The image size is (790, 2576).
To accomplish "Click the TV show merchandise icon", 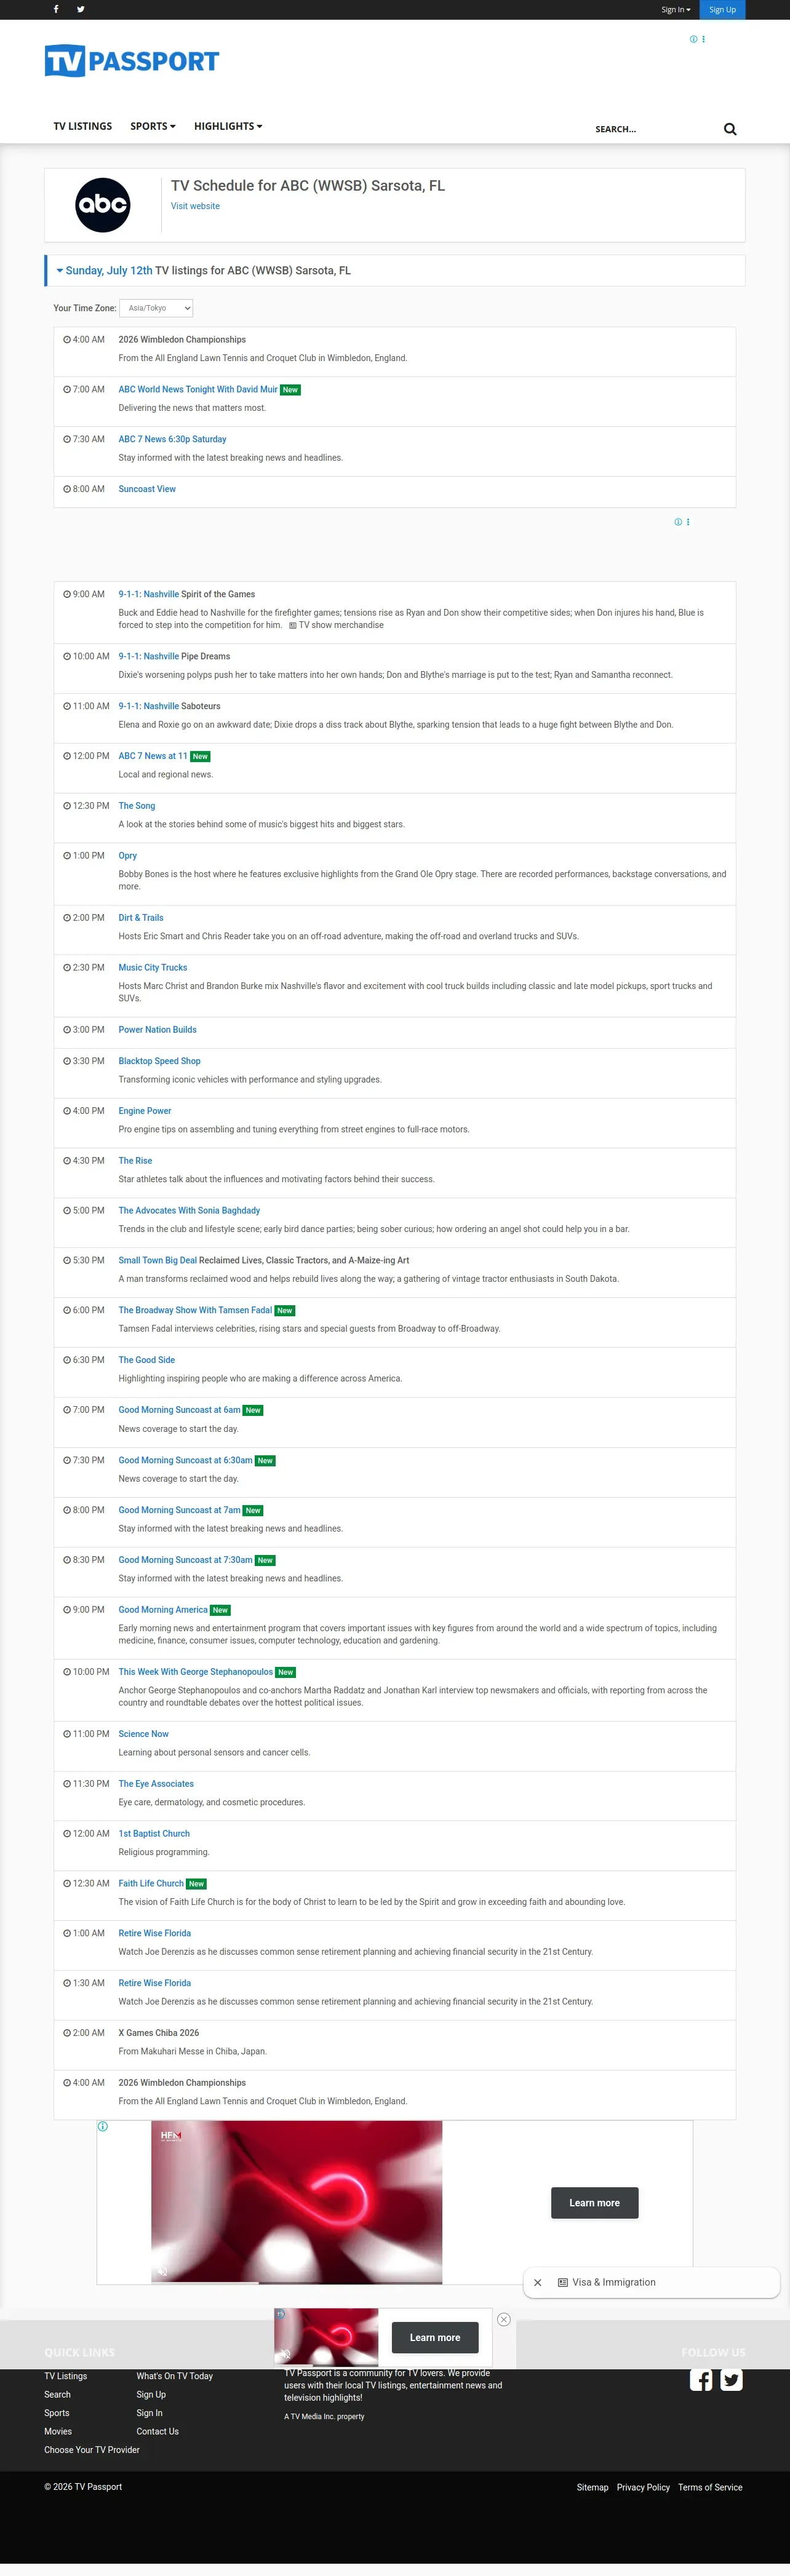I will (x=293, y=626).
